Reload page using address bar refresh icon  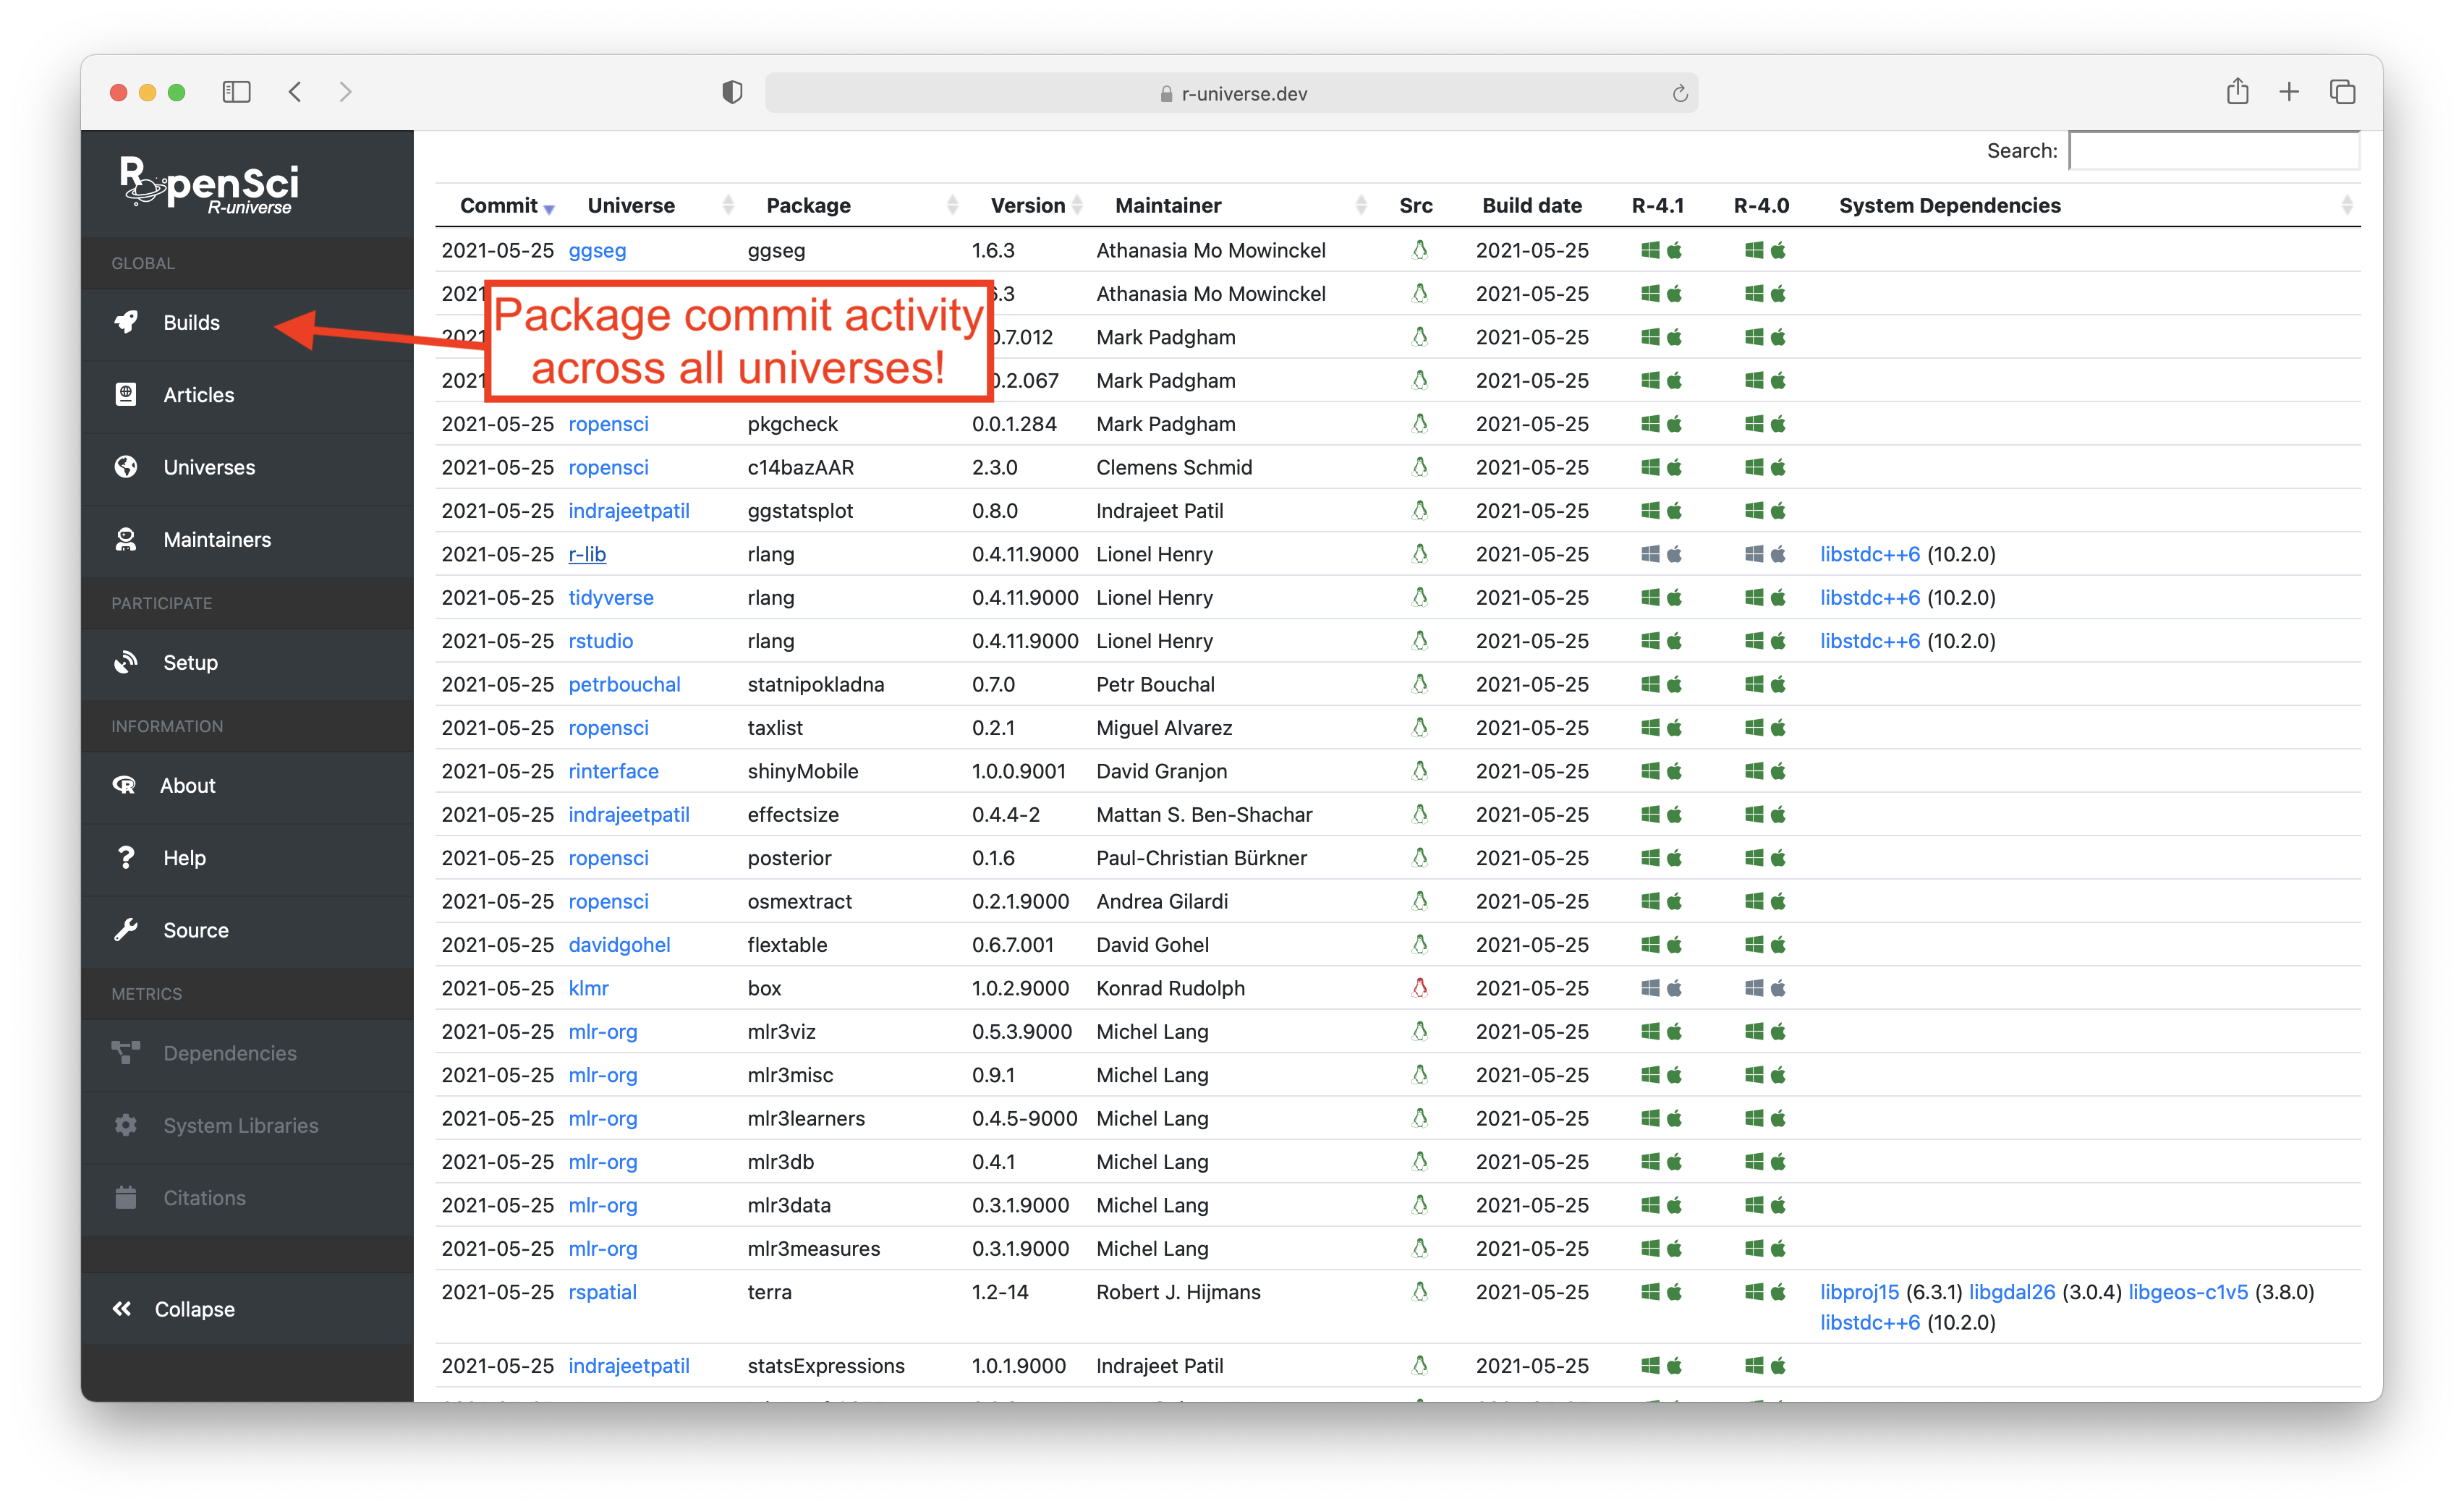[x=1680, y=94]
